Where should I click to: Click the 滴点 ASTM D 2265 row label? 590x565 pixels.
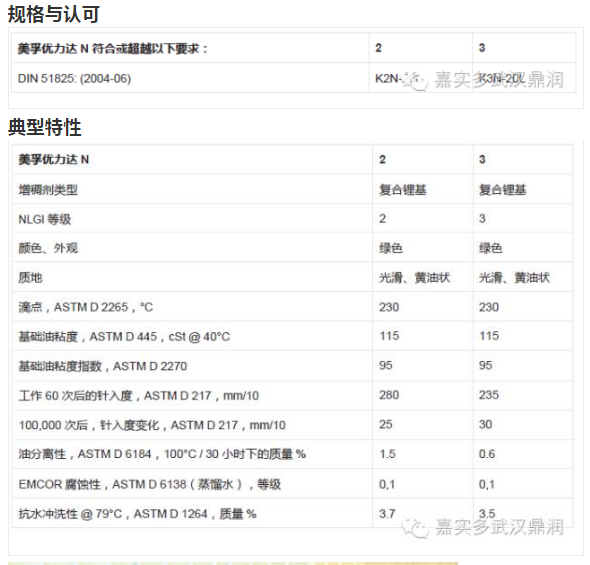pyautogui.click(x=85, y=307)
